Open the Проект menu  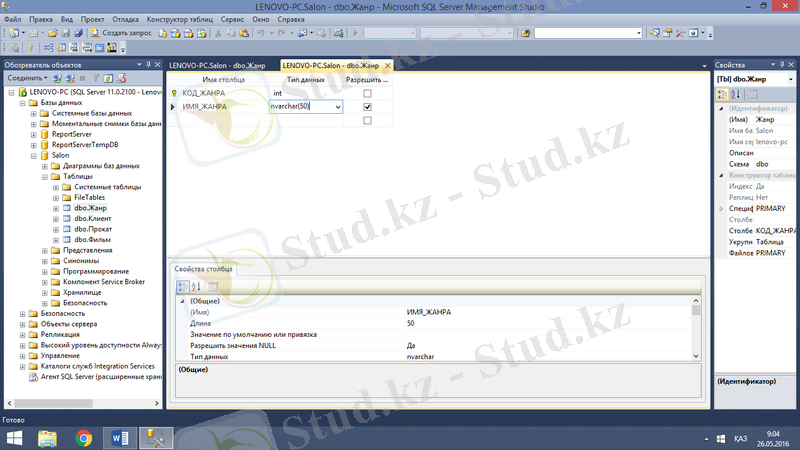click(92, 19)
